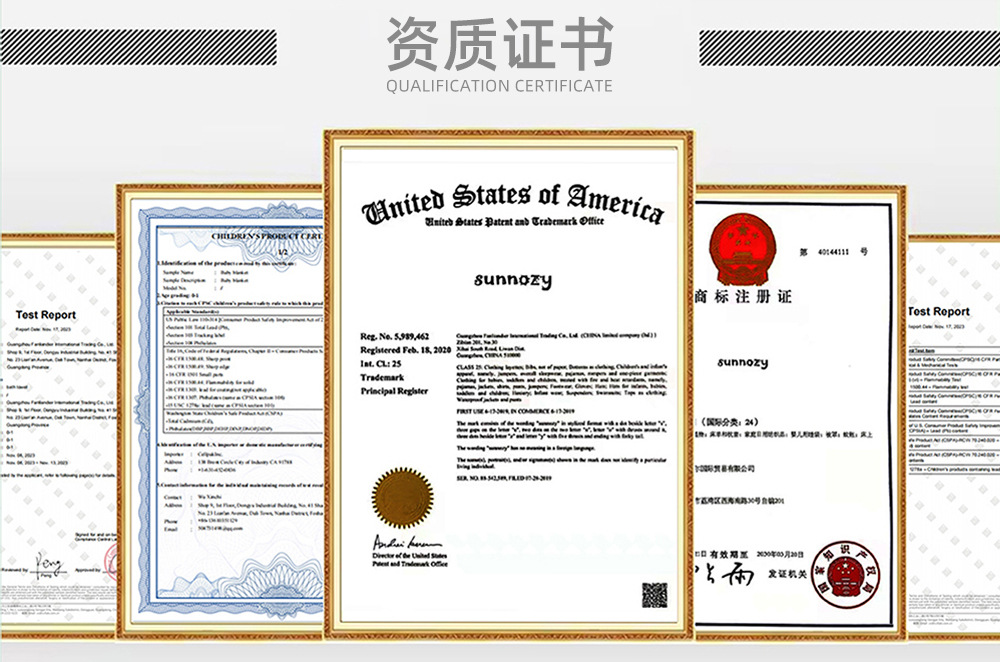Click the "商标注册证" title
This screenshot has width=1000, height=662.
744,297
